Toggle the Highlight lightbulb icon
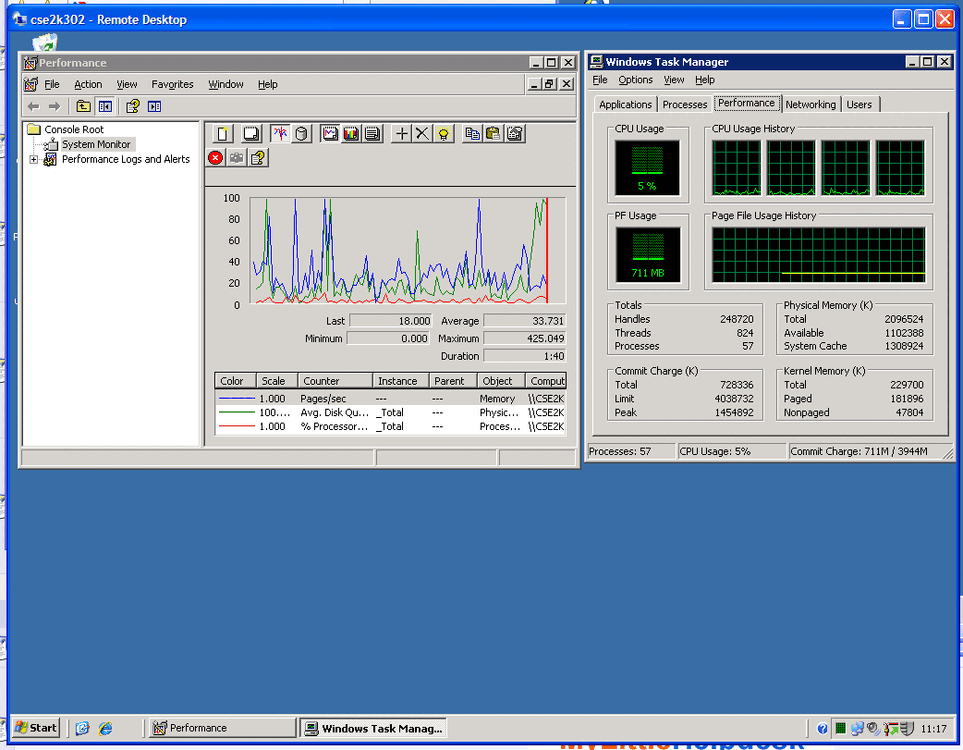The height and width of the screenshot is (750, 963). pyautogui.click(x=443, y=133)
